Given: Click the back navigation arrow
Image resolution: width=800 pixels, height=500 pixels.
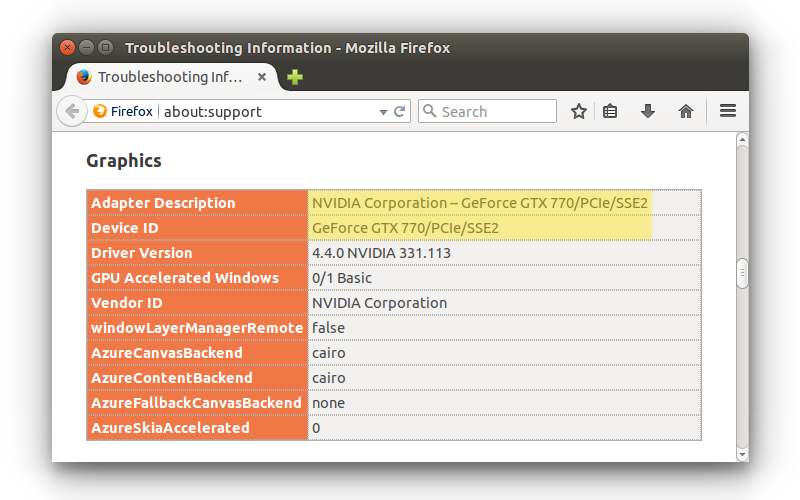Looking at the screenshot, I should coord(72,111).
